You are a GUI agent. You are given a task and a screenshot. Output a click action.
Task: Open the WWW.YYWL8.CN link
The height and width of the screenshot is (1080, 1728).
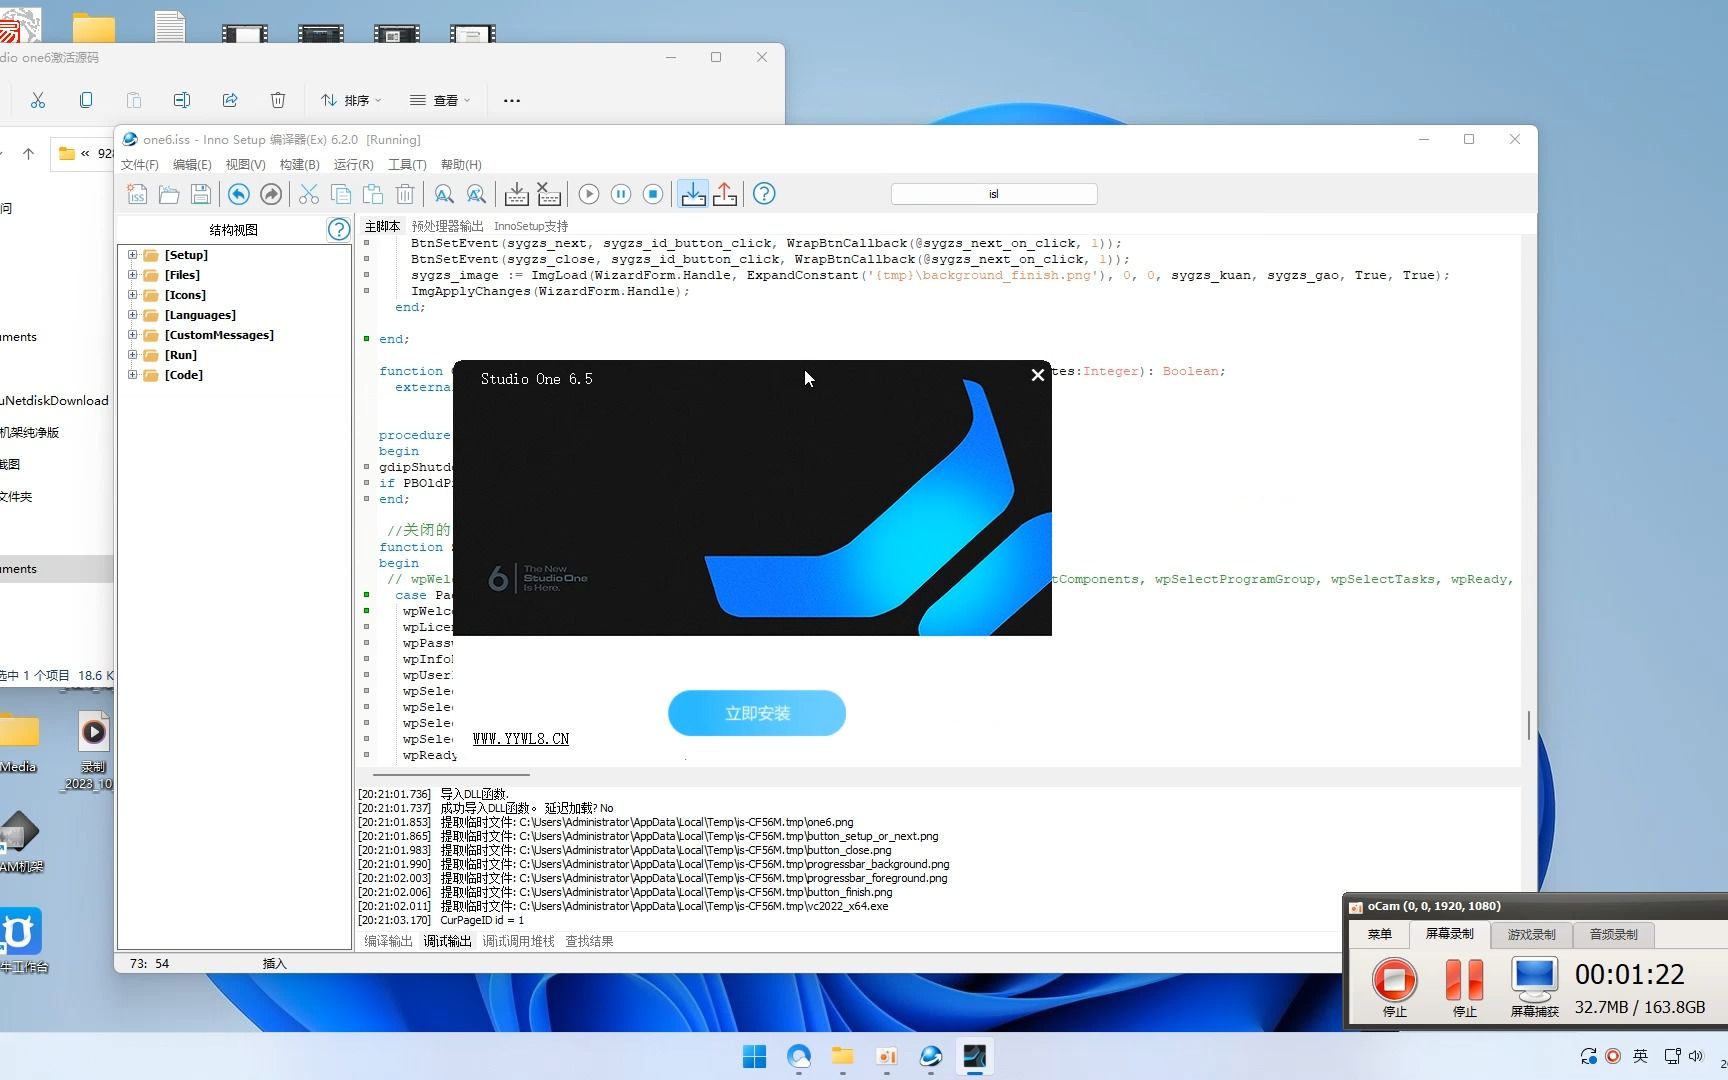click(521, 739)
